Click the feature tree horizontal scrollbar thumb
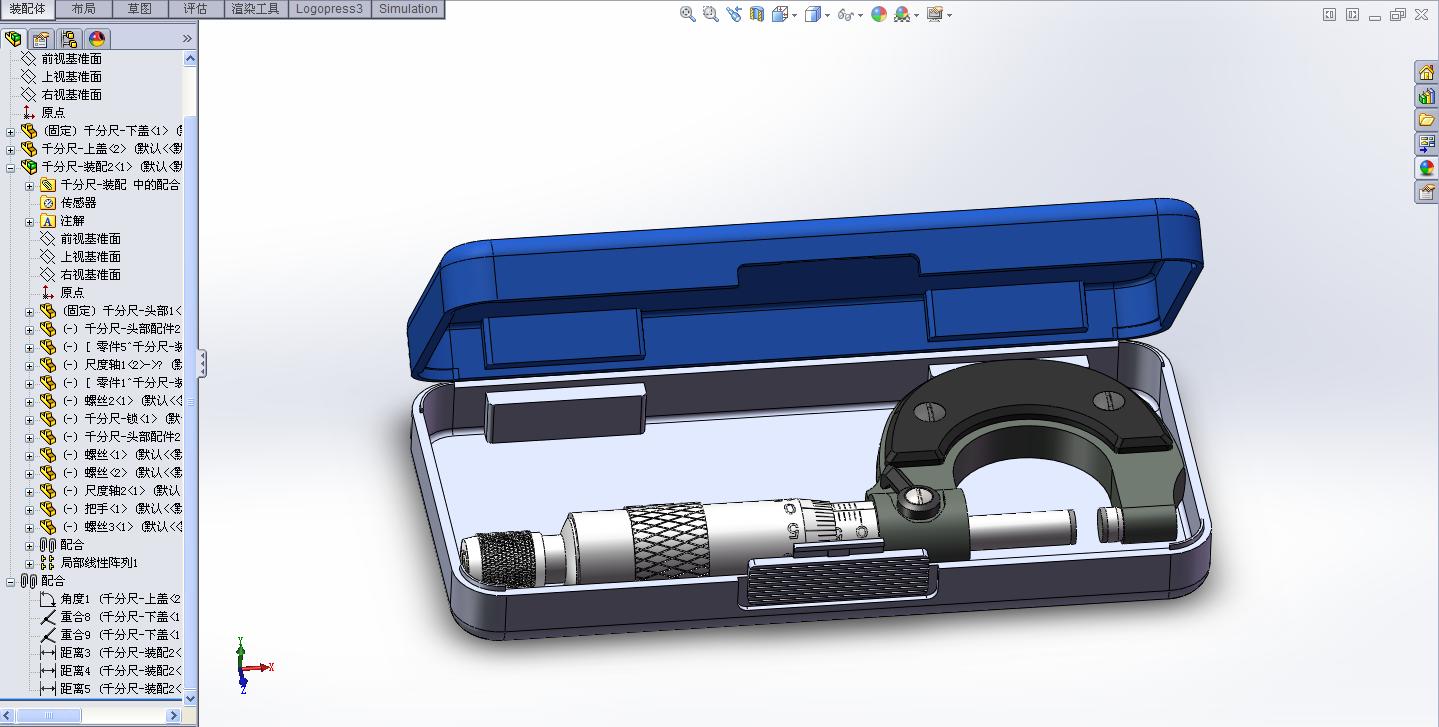1439x727 pixels. tap(49, 715)
